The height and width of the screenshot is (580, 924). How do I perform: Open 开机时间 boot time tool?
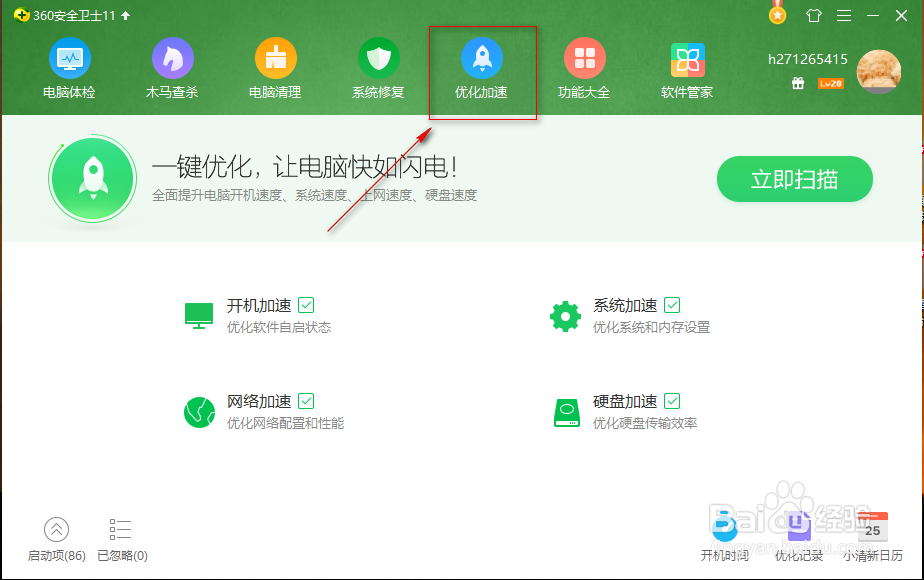click(x=724, y=537)
